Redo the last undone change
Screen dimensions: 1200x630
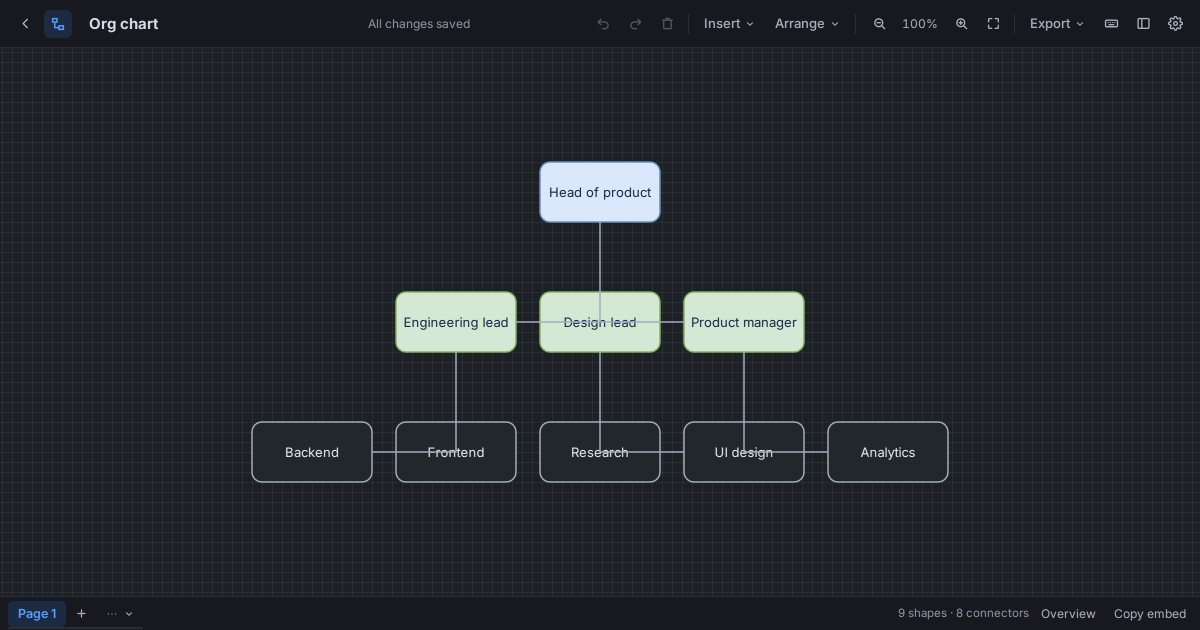635,24
